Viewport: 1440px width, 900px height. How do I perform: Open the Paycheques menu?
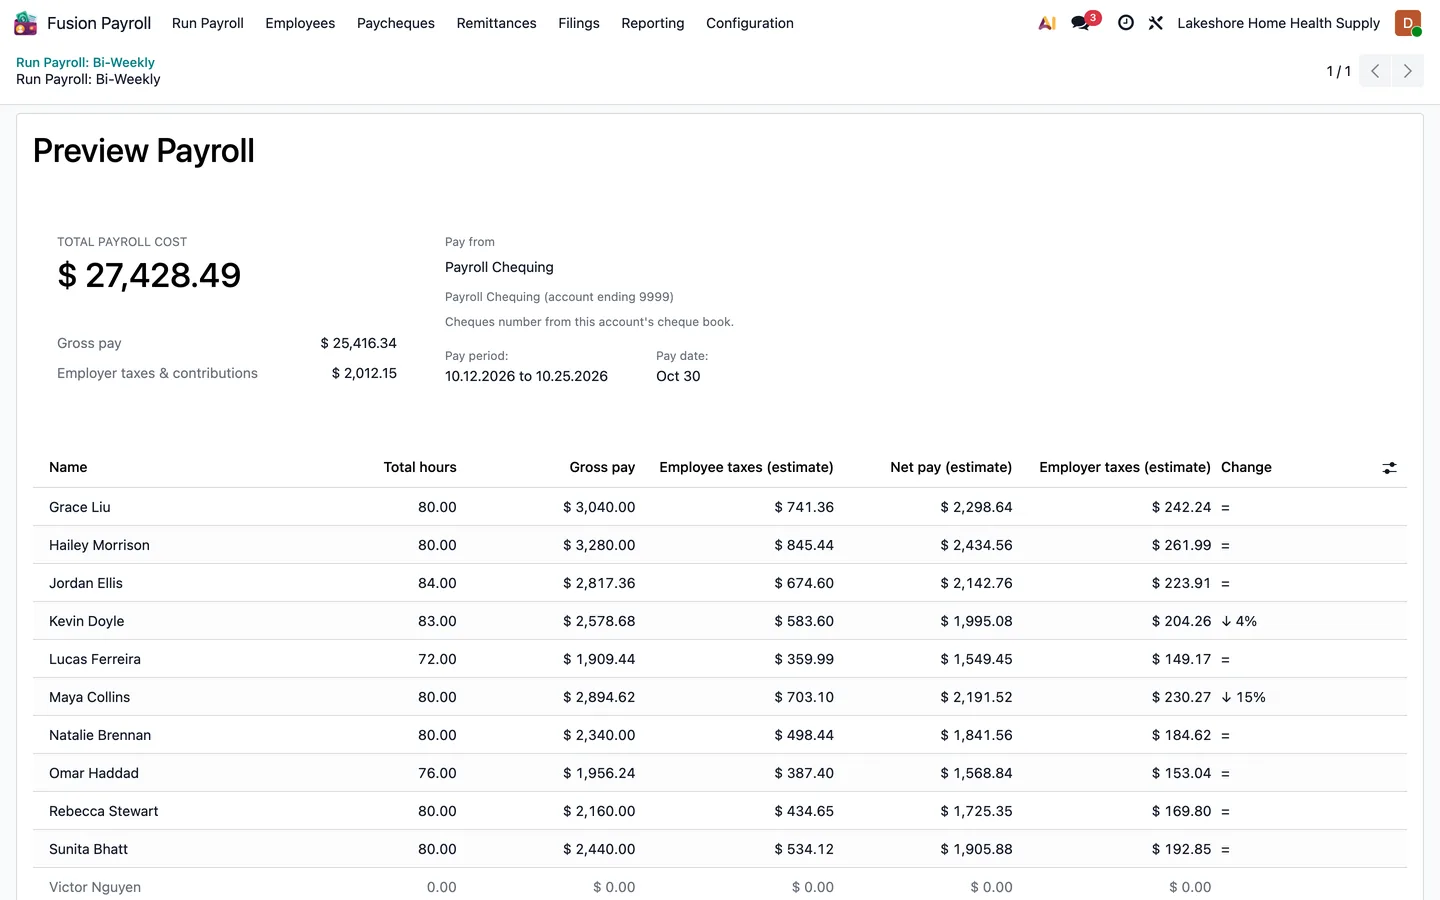pyautogui.click(x=396, y=23)
